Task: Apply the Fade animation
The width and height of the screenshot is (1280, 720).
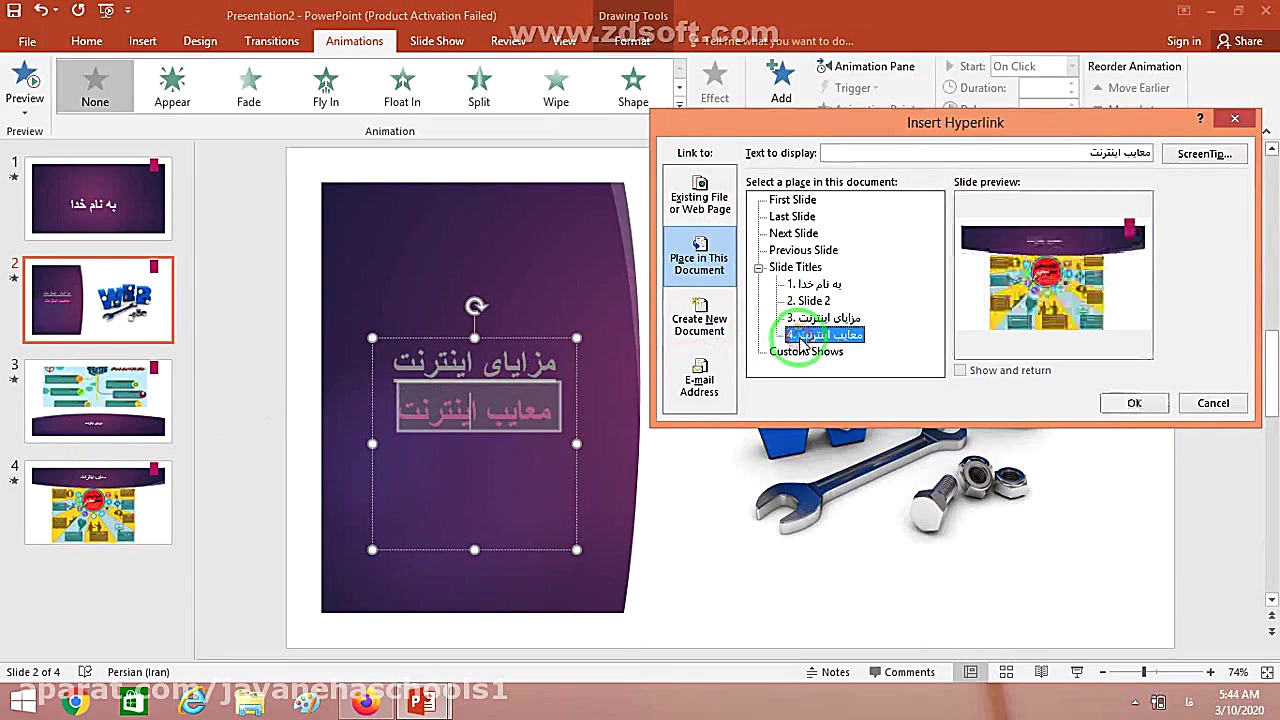Action: point(249,85)
